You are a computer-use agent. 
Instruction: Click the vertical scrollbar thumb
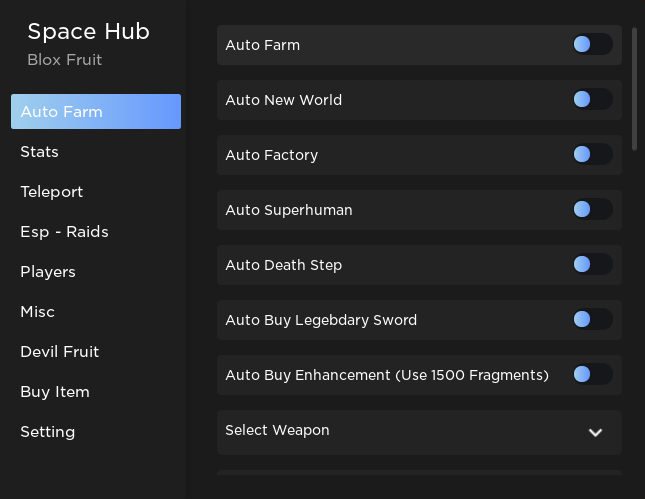pyautogui.click(x=634, y=89)
